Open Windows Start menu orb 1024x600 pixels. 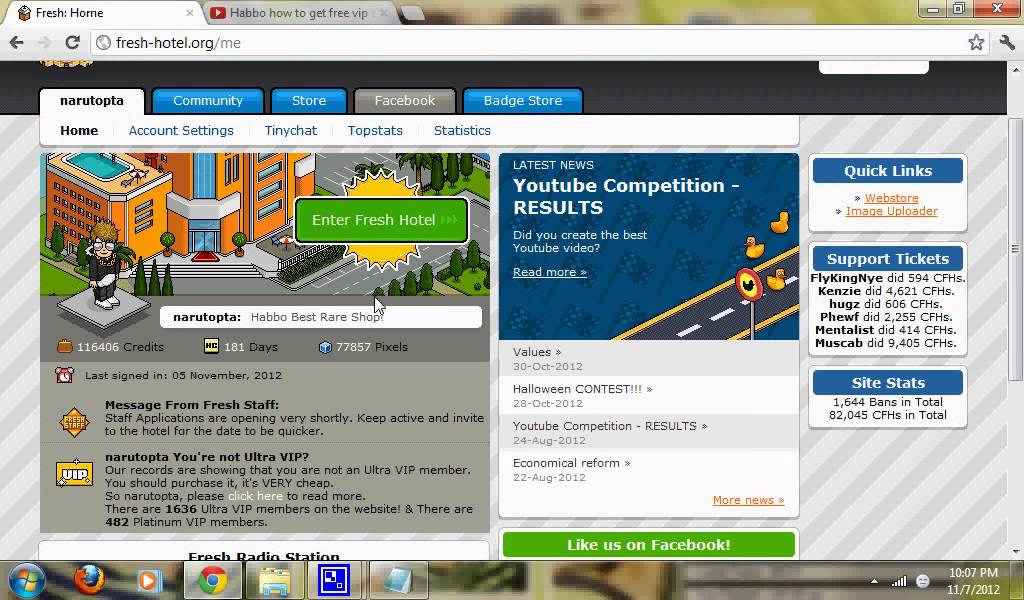26,580
